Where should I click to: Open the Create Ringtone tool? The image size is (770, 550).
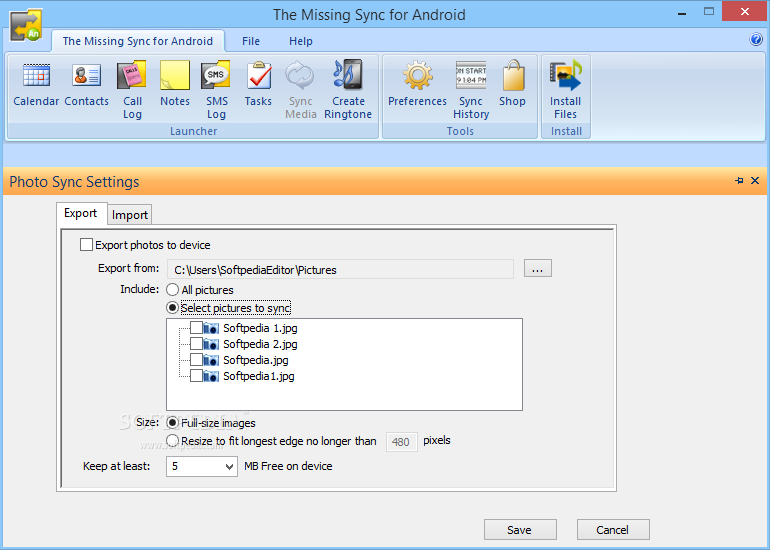click(348, 90)
